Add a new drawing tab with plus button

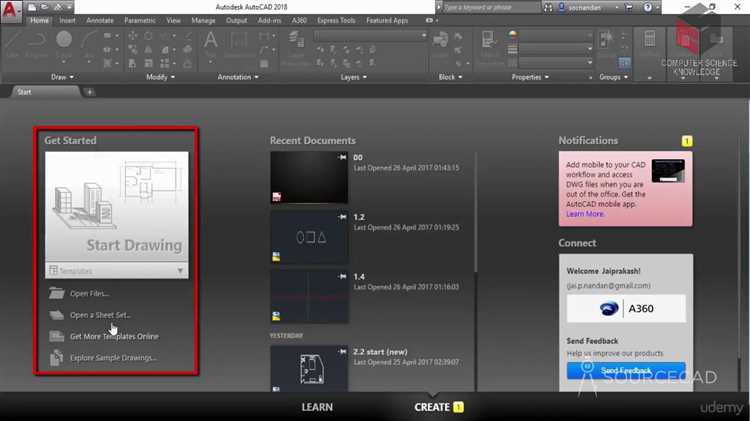89,92
